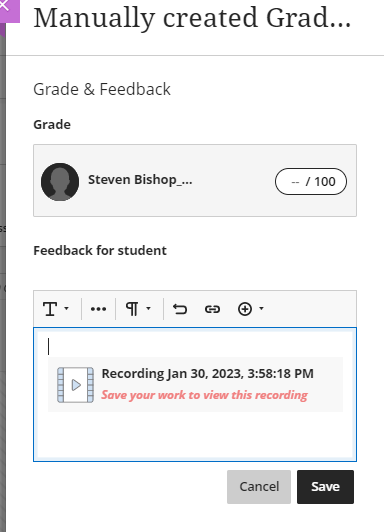Select the 'Save your work to view' message
Viewport: 384px width, 532px height.
coord(205,395)
